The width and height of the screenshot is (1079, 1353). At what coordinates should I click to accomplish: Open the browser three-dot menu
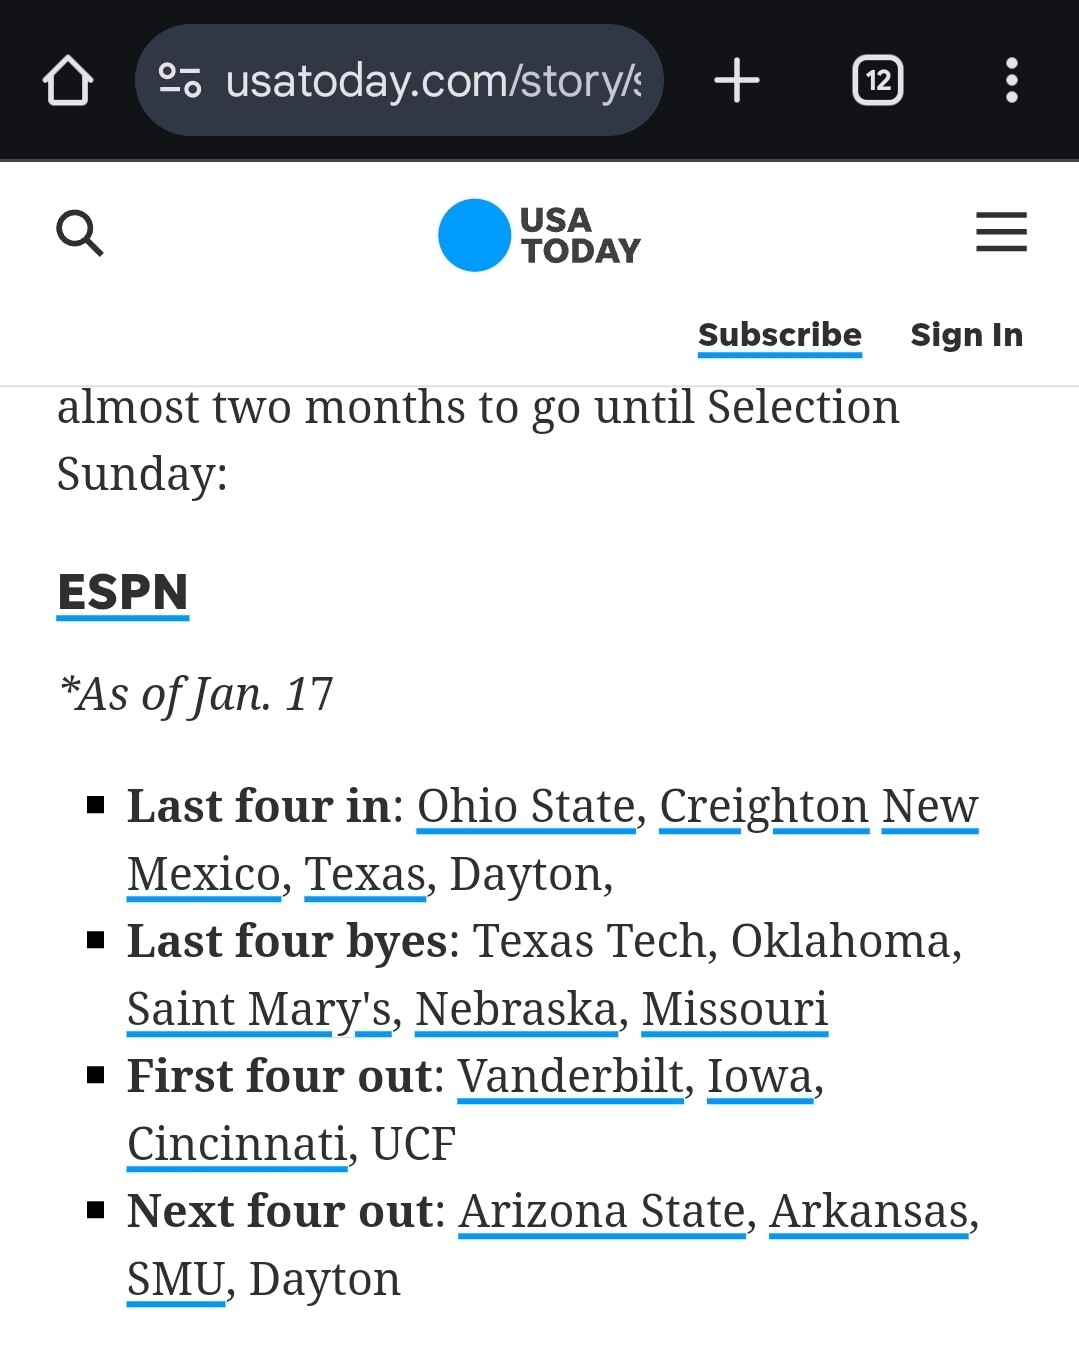coord(1011,81)
